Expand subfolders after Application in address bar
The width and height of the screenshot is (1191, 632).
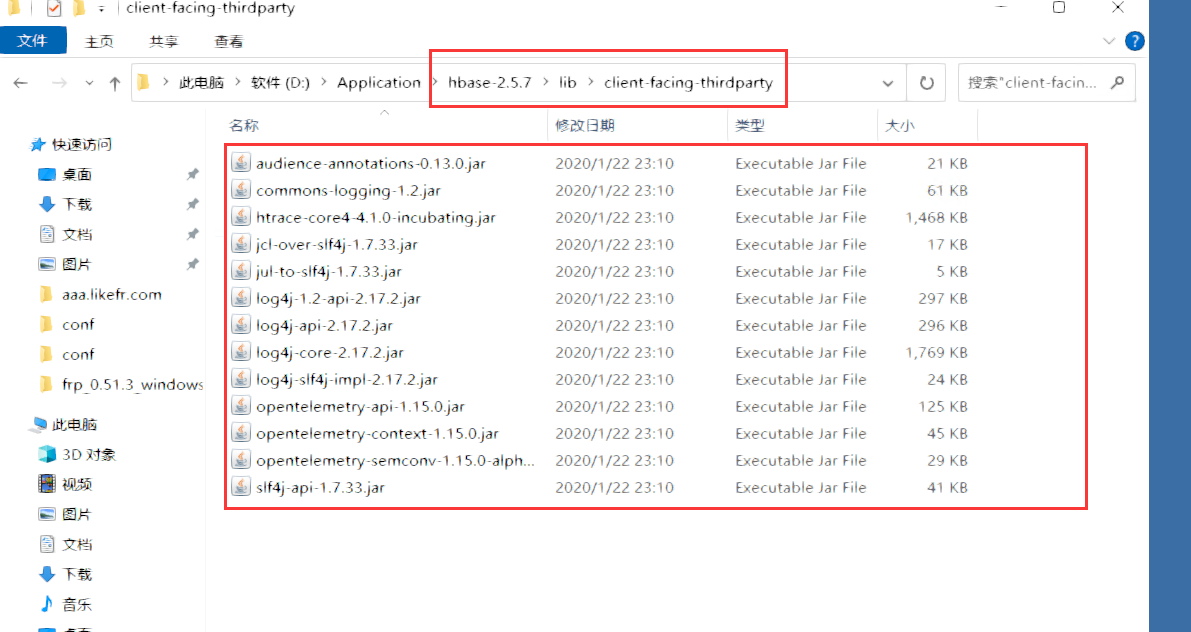[x=434, y=82]
